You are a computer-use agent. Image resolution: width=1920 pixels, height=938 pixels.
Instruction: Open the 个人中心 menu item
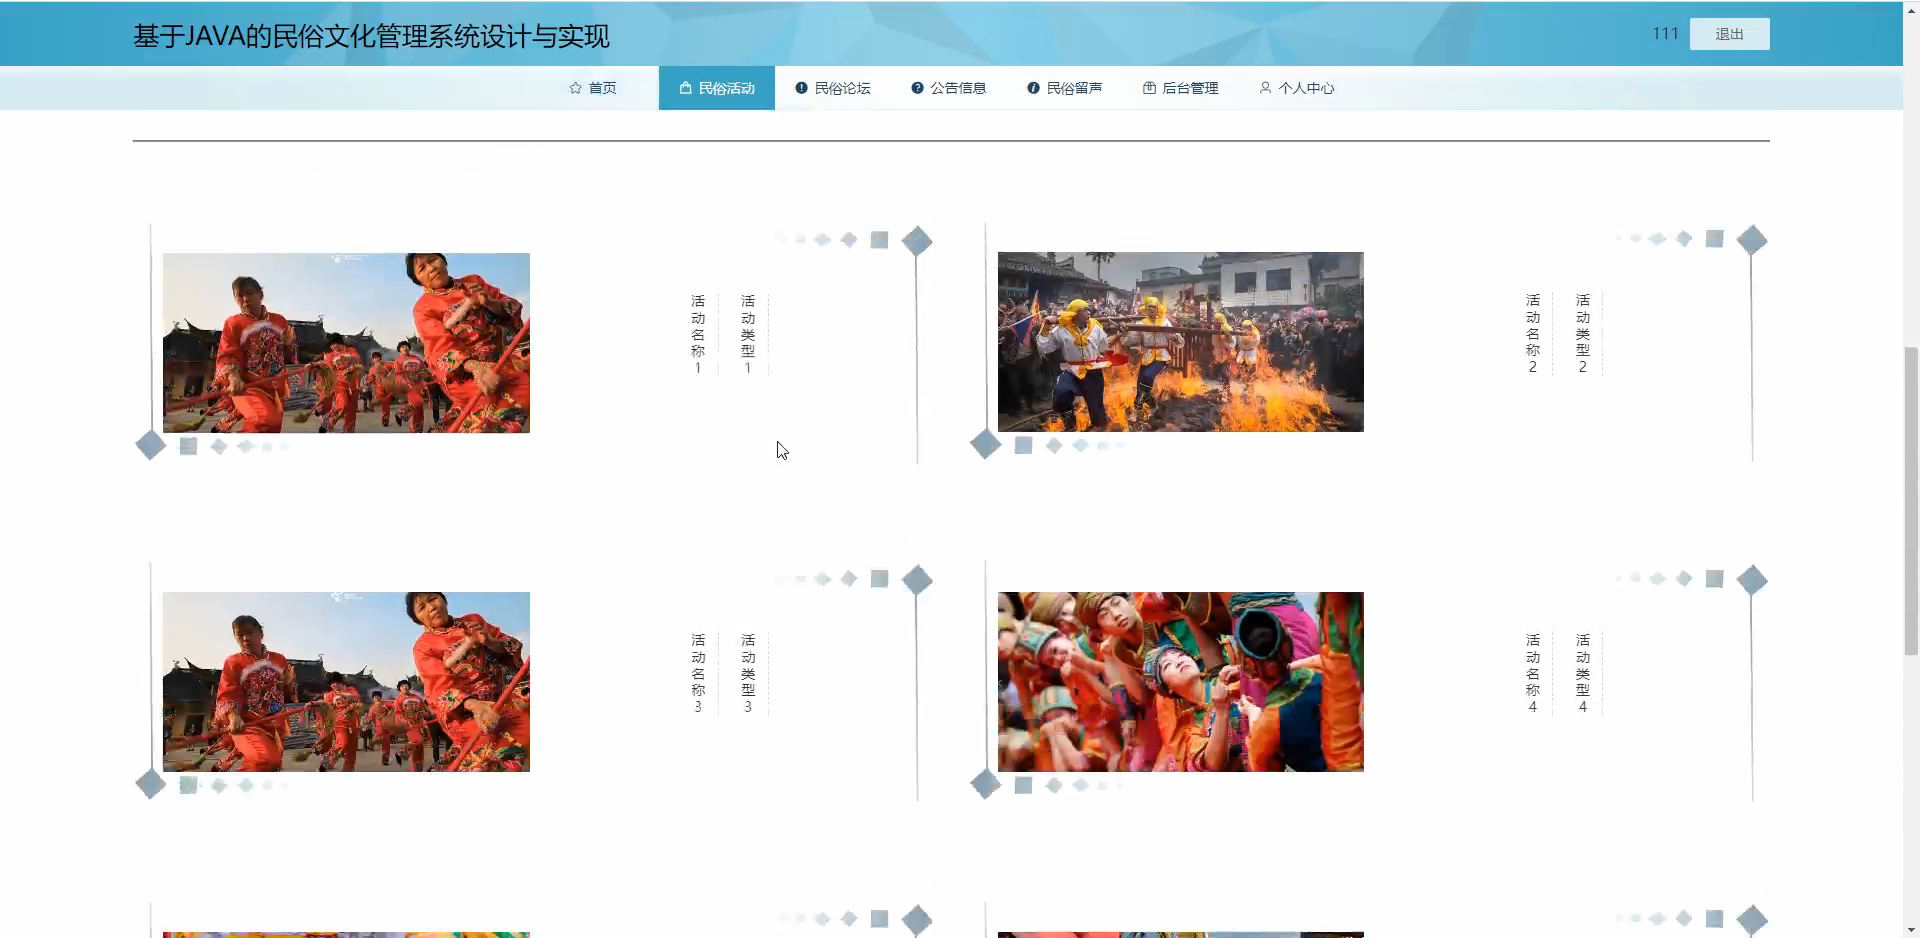coord(1297,88)
